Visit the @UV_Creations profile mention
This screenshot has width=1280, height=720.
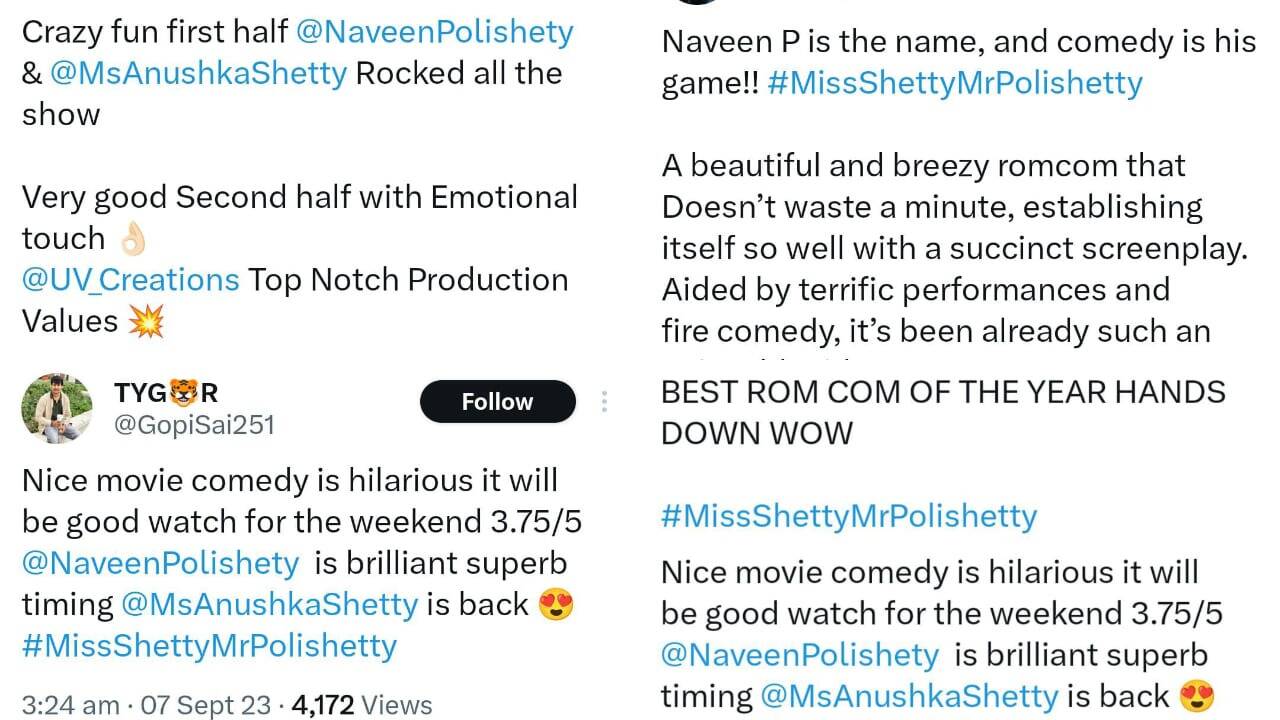(x=130, y=280)
